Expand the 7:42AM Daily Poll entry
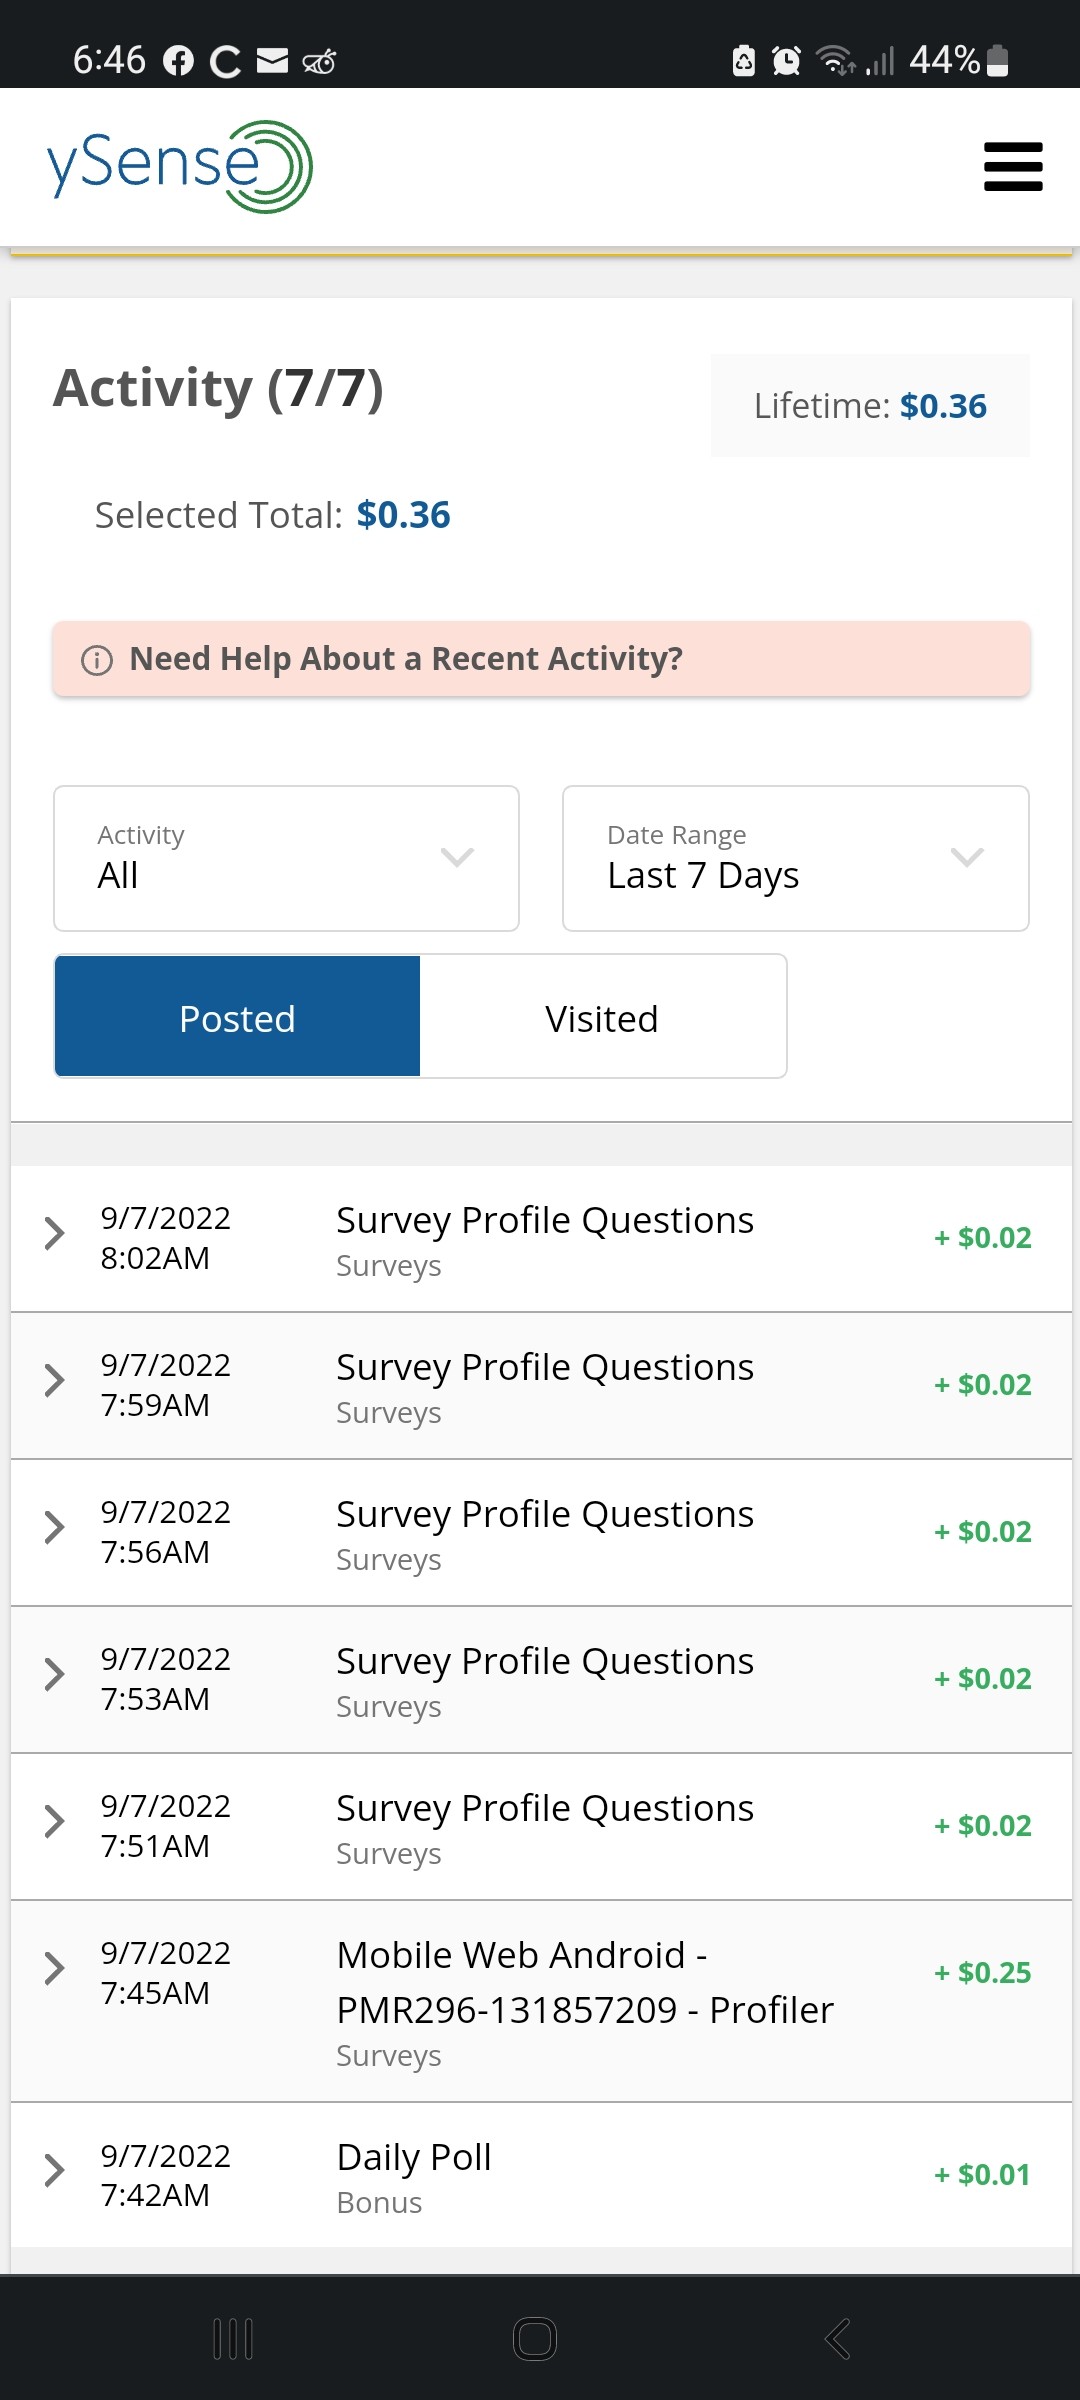 (x=55, y=2171)
